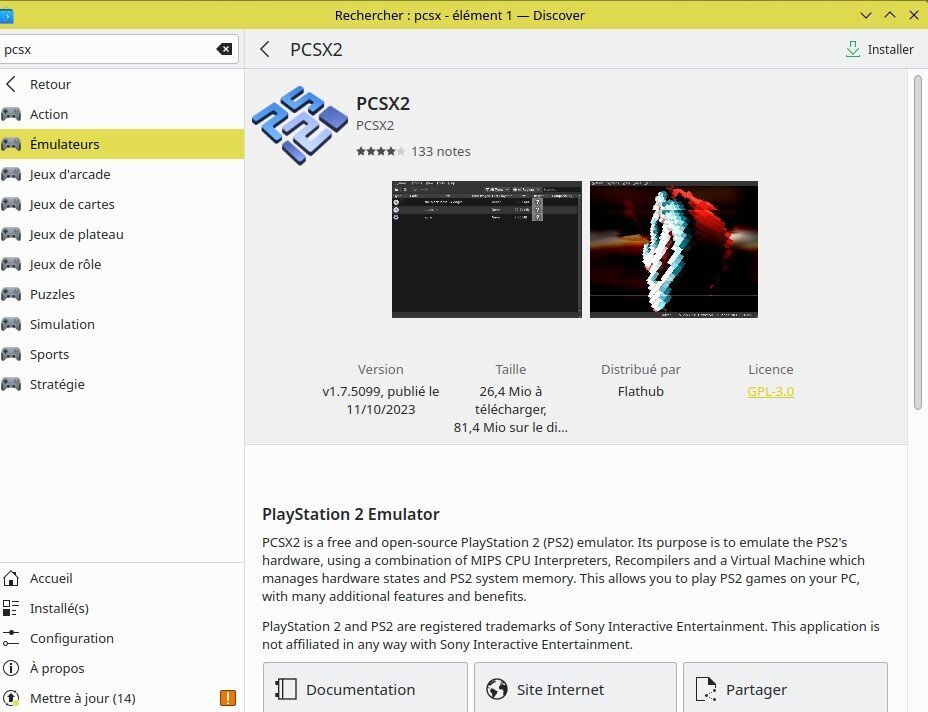Click the Simulation gamepad icon

(x=11, y=324)
